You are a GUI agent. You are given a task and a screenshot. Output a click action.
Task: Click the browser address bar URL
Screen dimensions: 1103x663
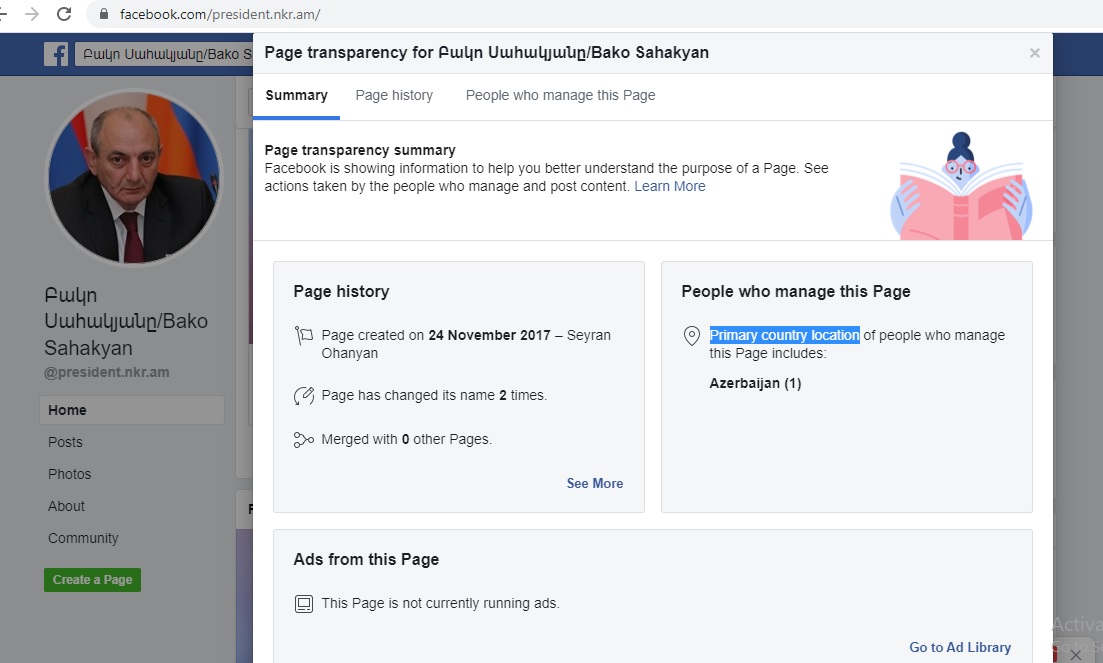(220, 14)
